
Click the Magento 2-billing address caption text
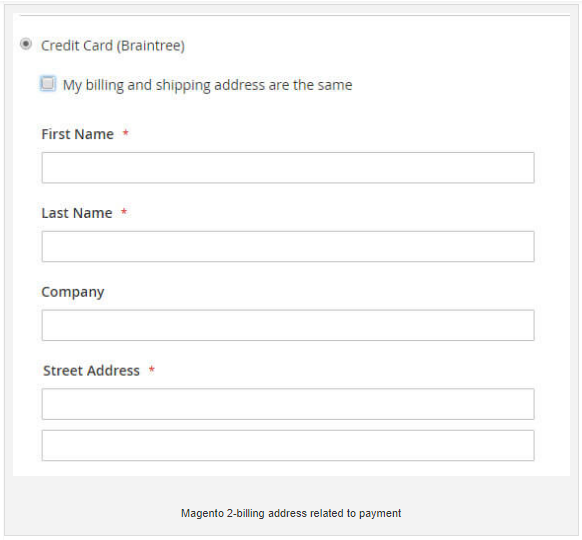pyautogui.click(x=291, y=513)
